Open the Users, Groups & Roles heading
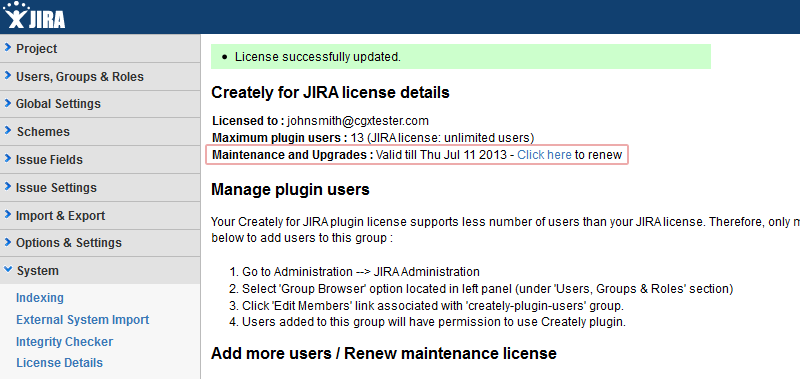 pos(80,77)
